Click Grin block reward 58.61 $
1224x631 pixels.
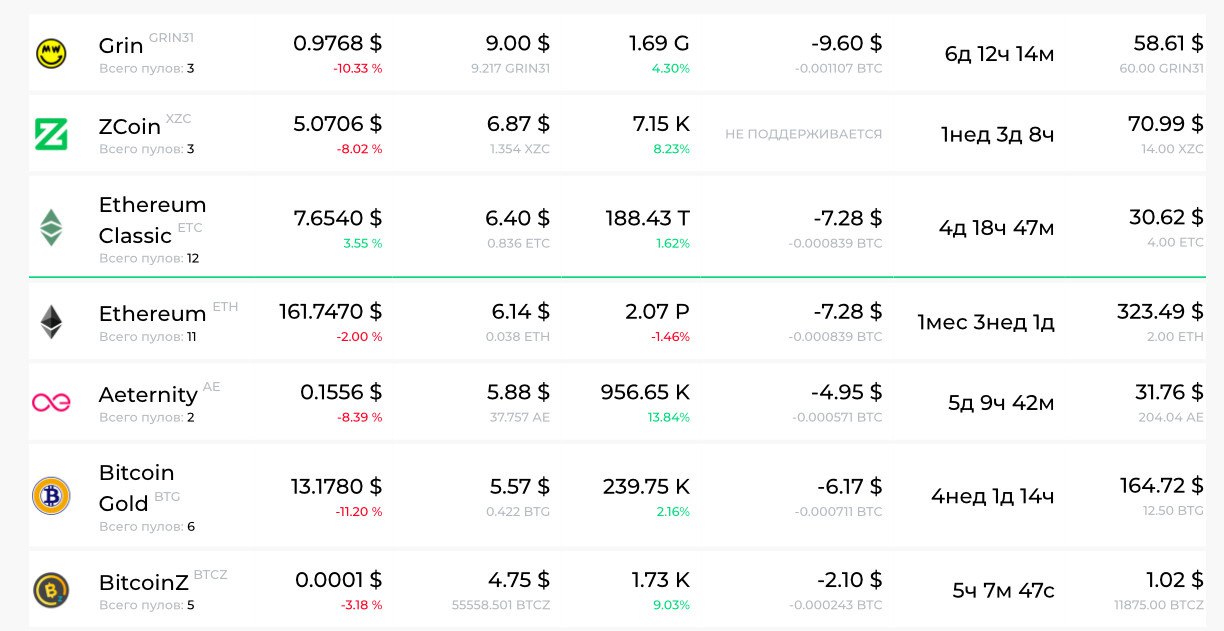pyautogui.click(x=1168, y=43)
